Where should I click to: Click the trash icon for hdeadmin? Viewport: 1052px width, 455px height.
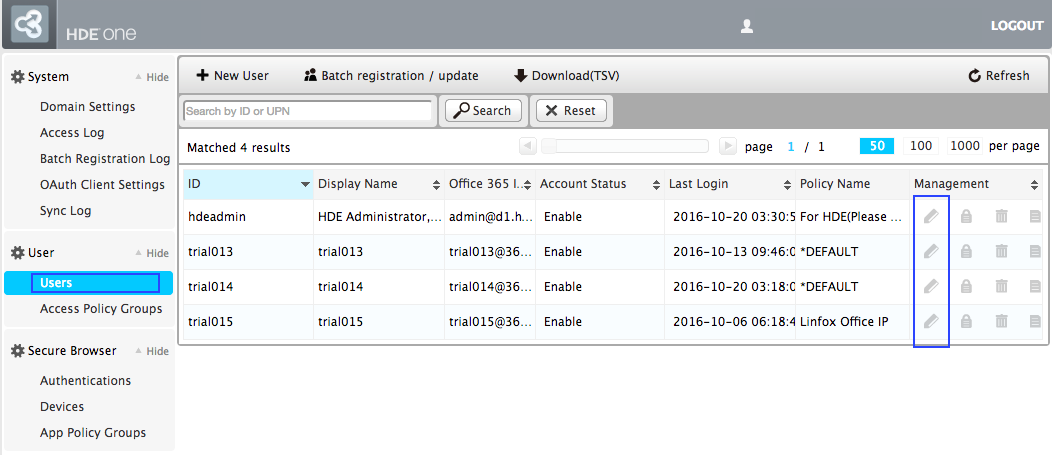[1001, 216]
